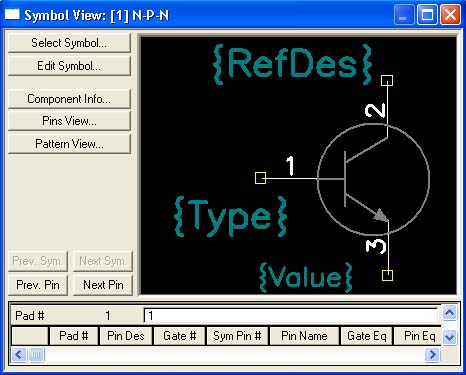
Task: Open Component Info
Action: pos(69,99)
